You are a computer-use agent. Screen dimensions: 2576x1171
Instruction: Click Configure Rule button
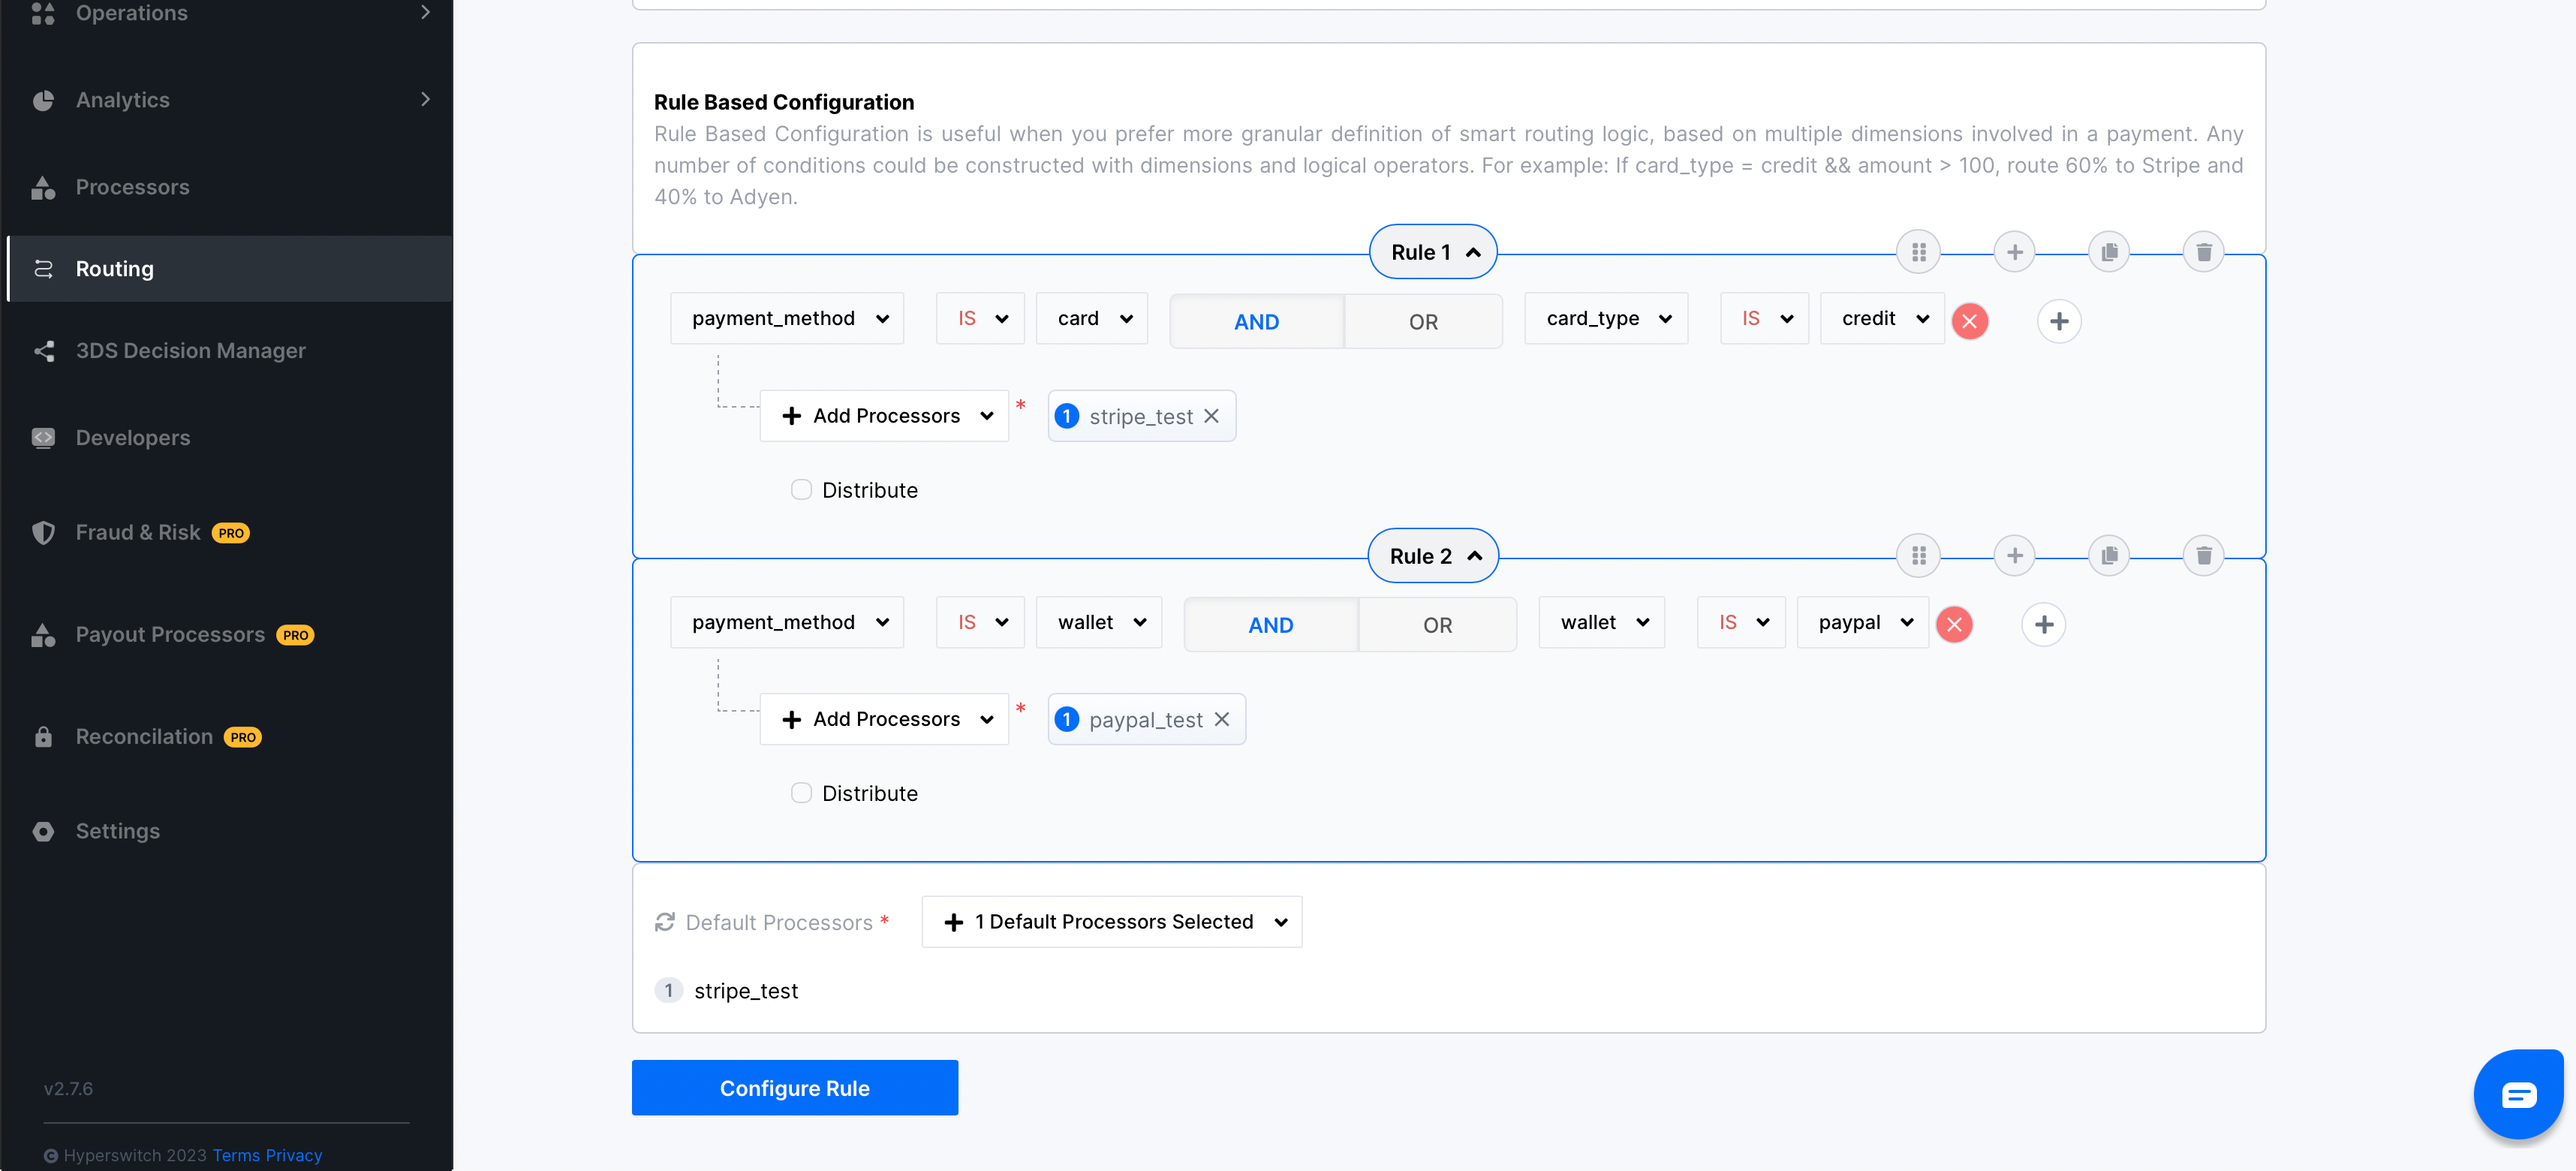click(x=794, y=1087)
